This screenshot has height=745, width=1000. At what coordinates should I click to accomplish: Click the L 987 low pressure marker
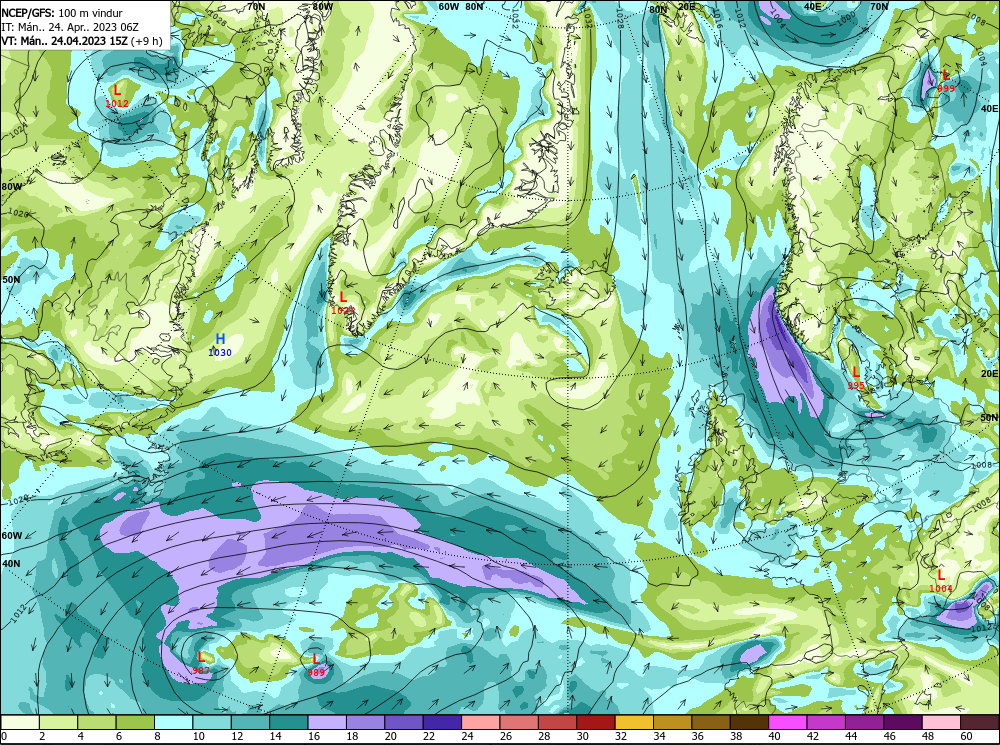pyautogui.click(x=201, y=663)
